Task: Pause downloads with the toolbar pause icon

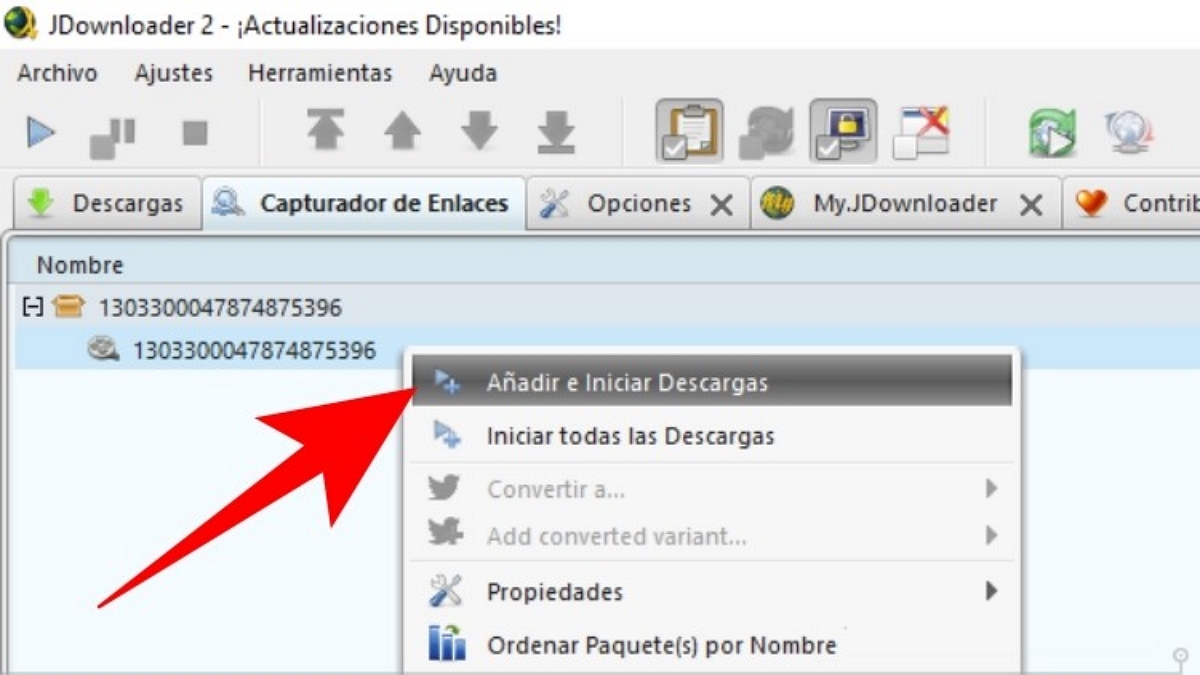Action: click(112, 136)
